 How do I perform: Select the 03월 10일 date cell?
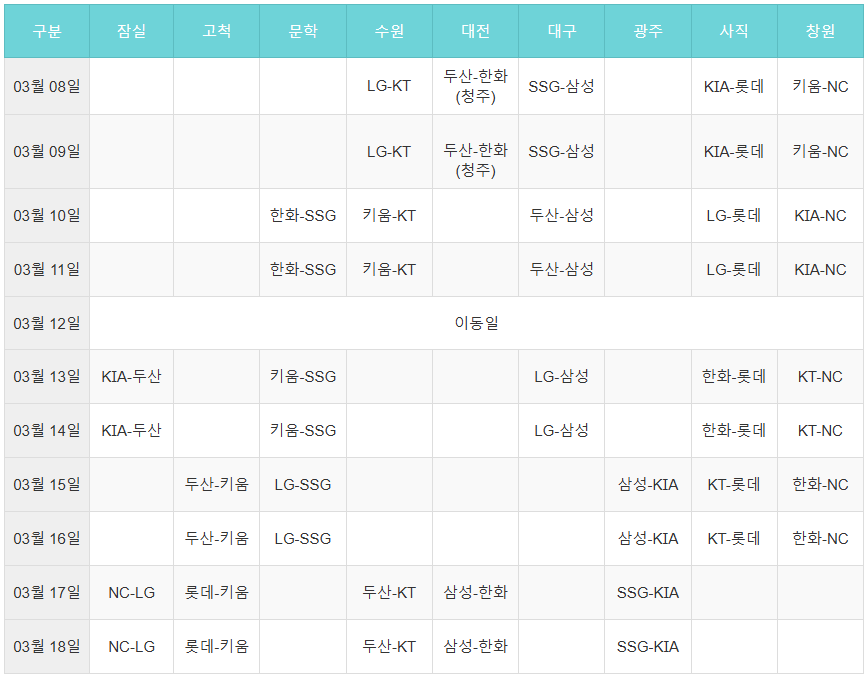click(47, 215)
